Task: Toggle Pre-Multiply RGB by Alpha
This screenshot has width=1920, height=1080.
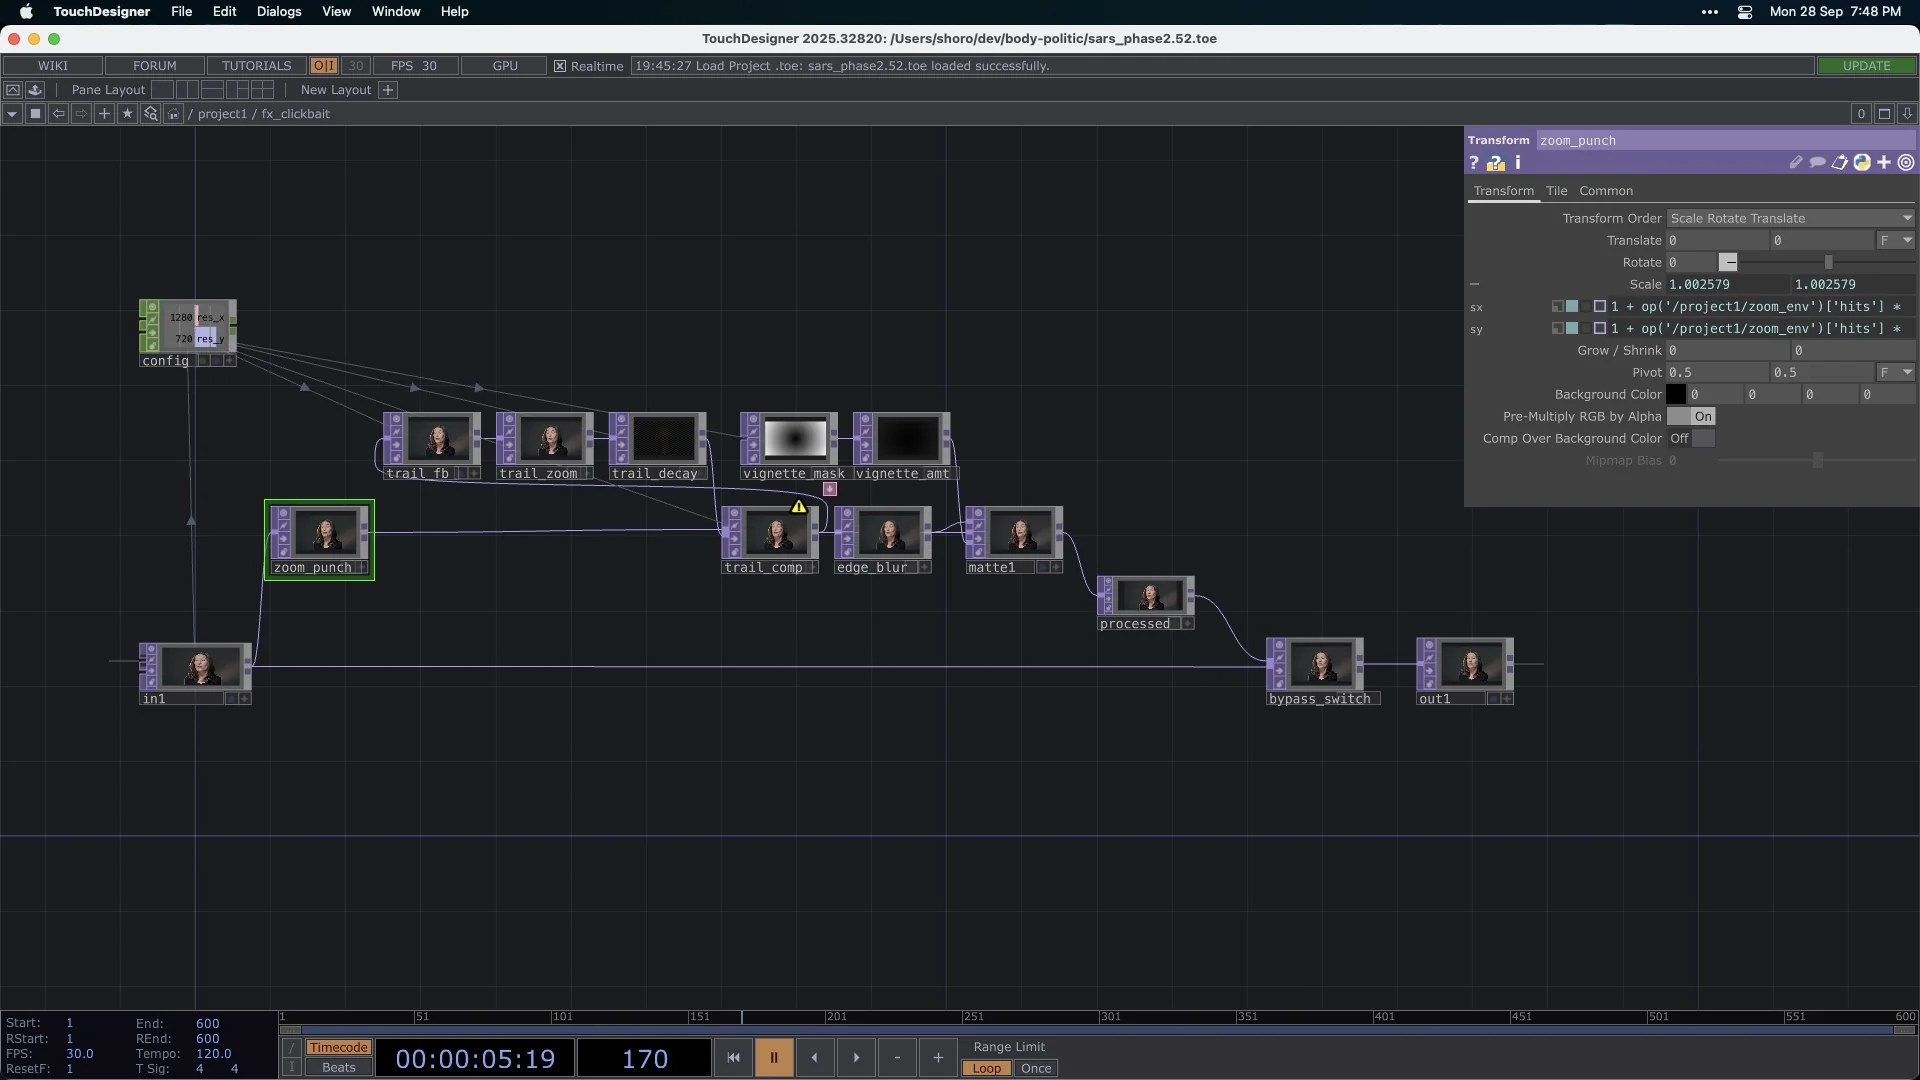Action: [x=1691, y=417]
